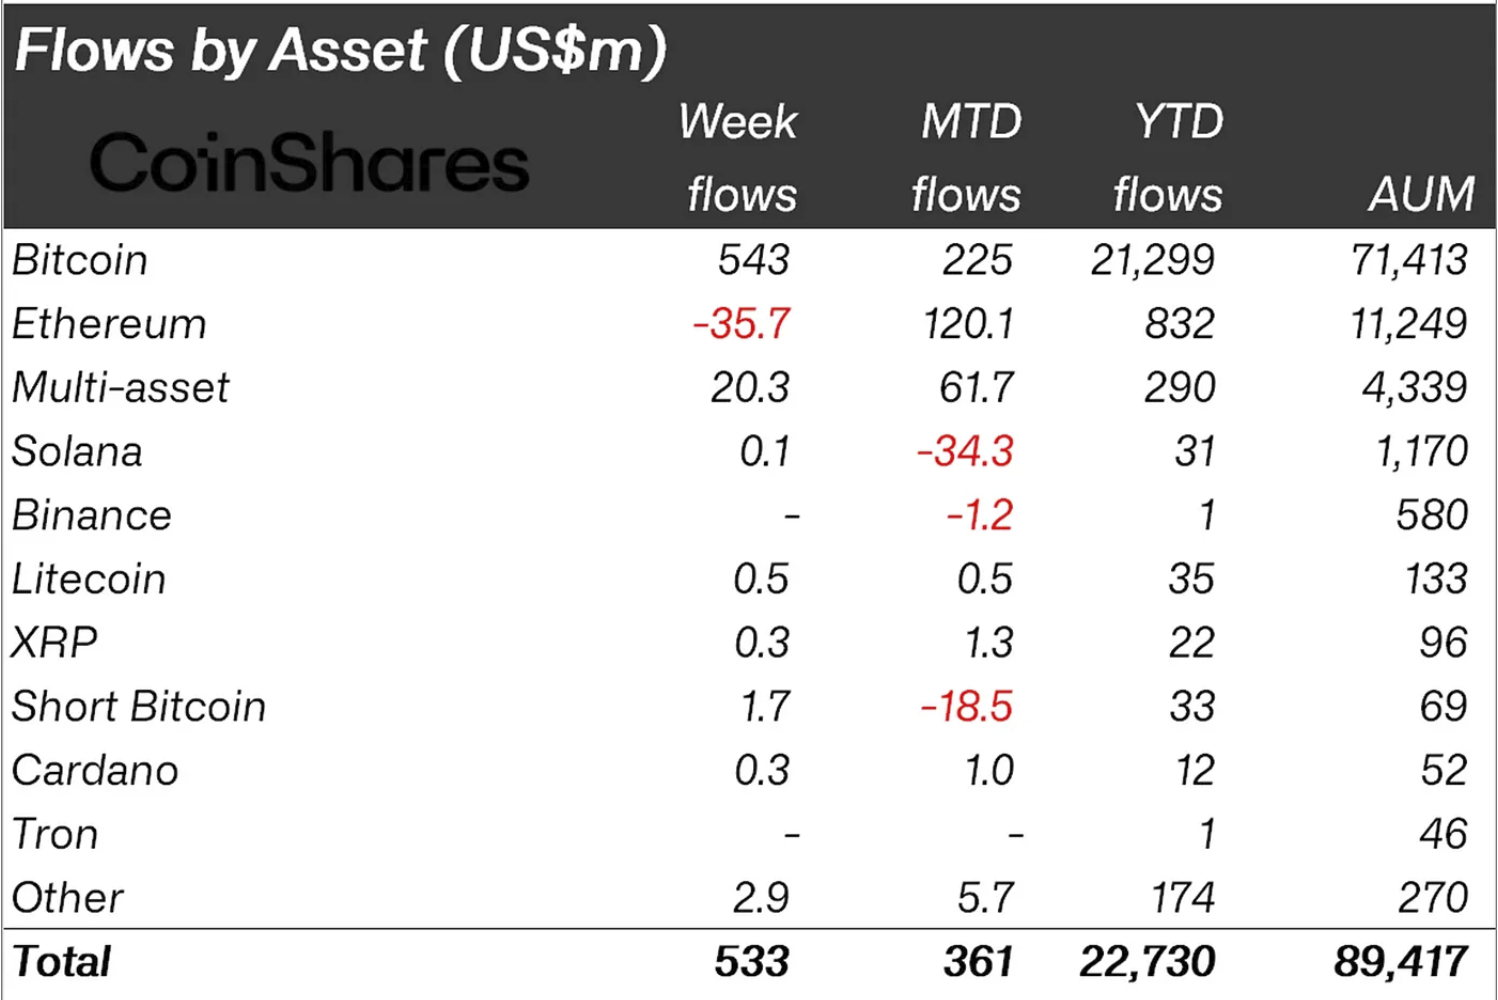The height and width of the screenshot is (1000, 1498).
Task: Click Short Bitcoin's -18.5 MTD value
Action: [x=966, y=707]
